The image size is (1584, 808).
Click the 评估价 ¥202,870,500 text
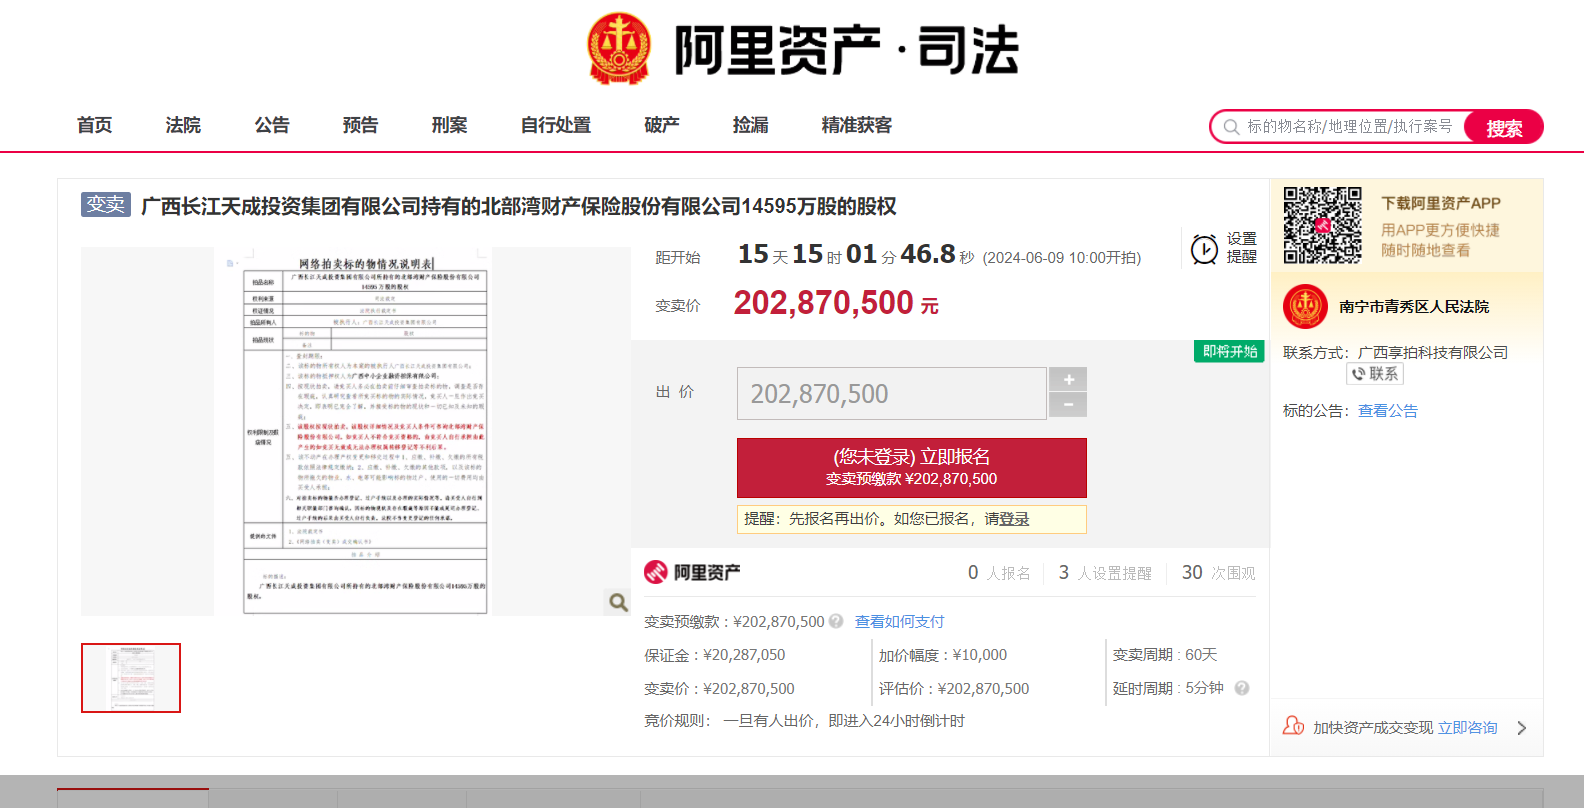click(954, 689)
